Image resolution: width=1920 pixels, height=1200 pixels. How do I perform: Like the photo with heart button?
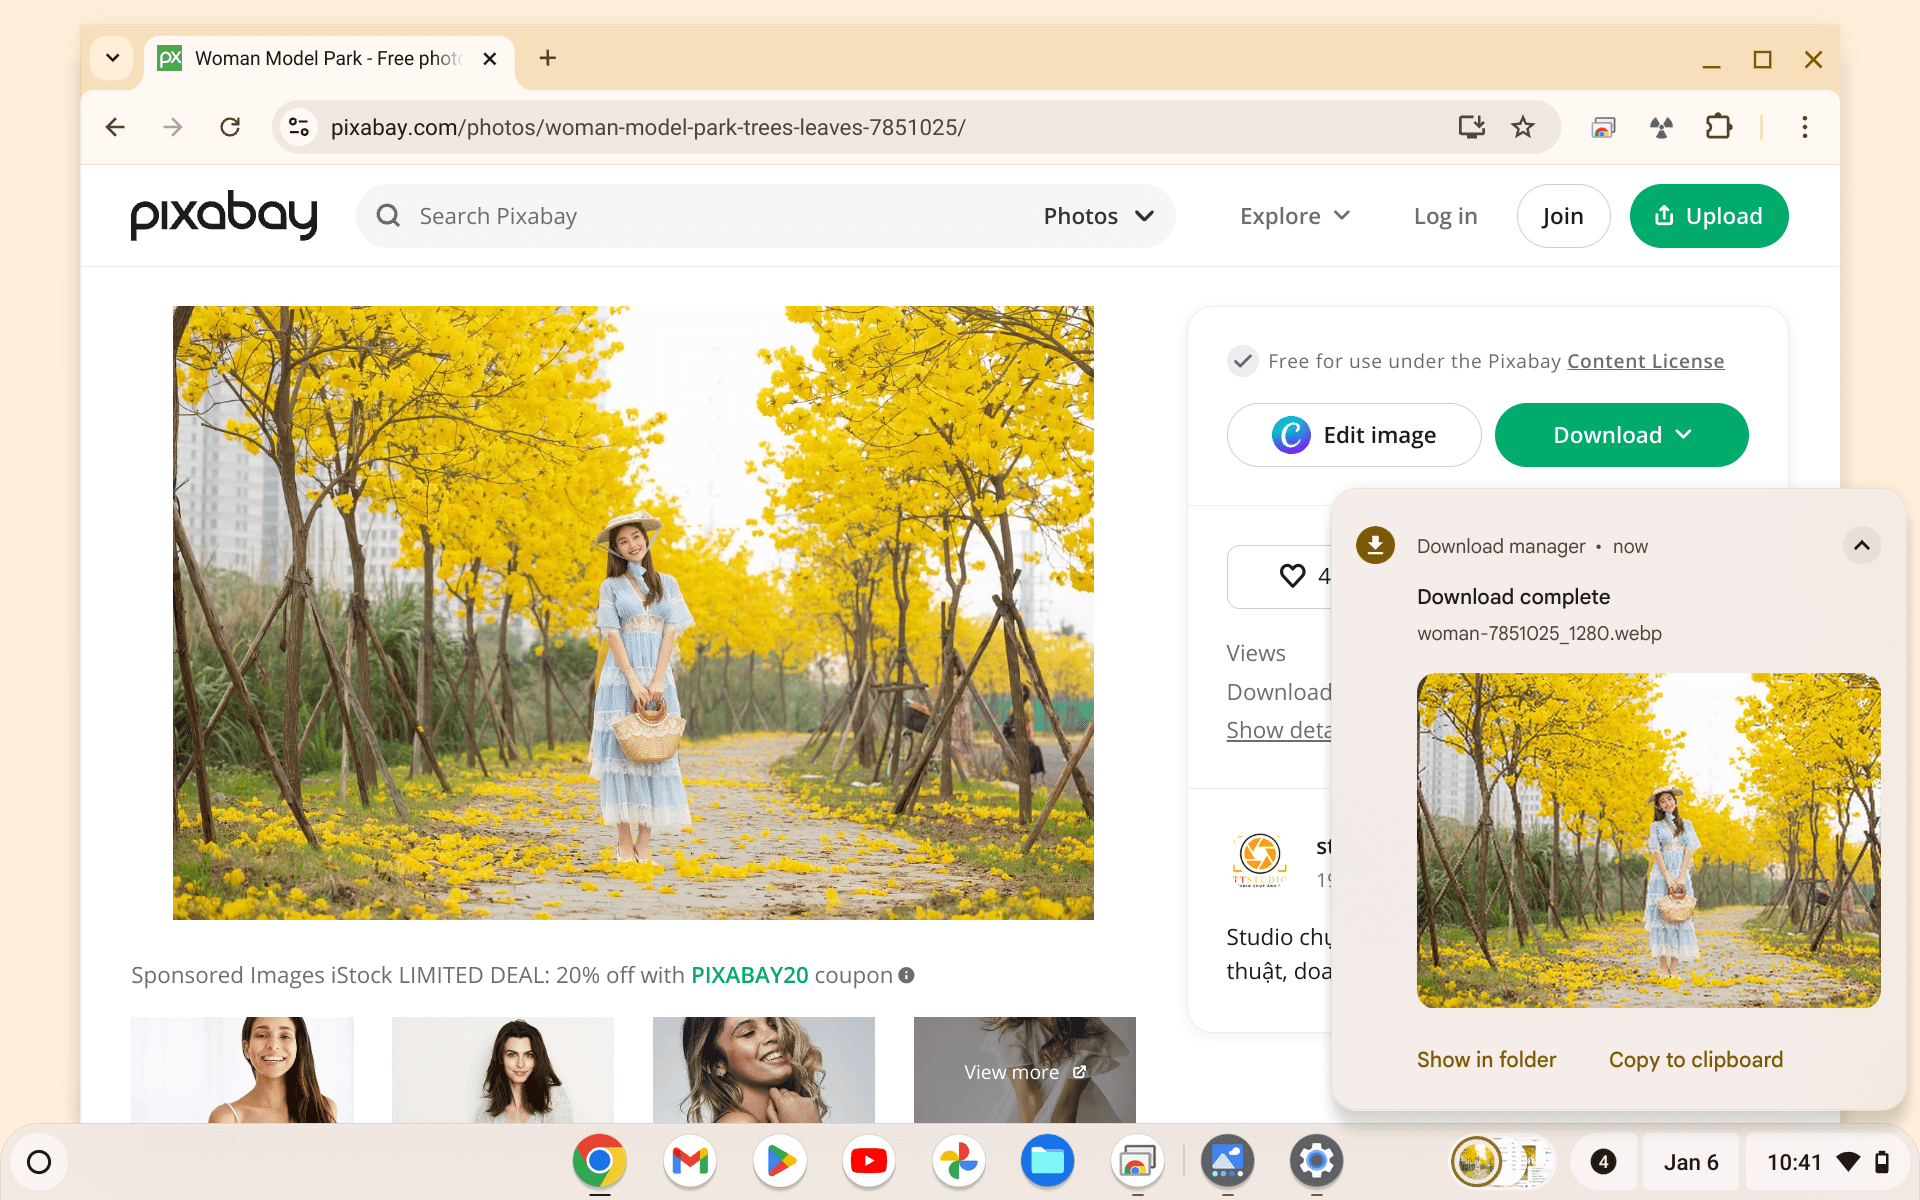[x=1280, y=576]
